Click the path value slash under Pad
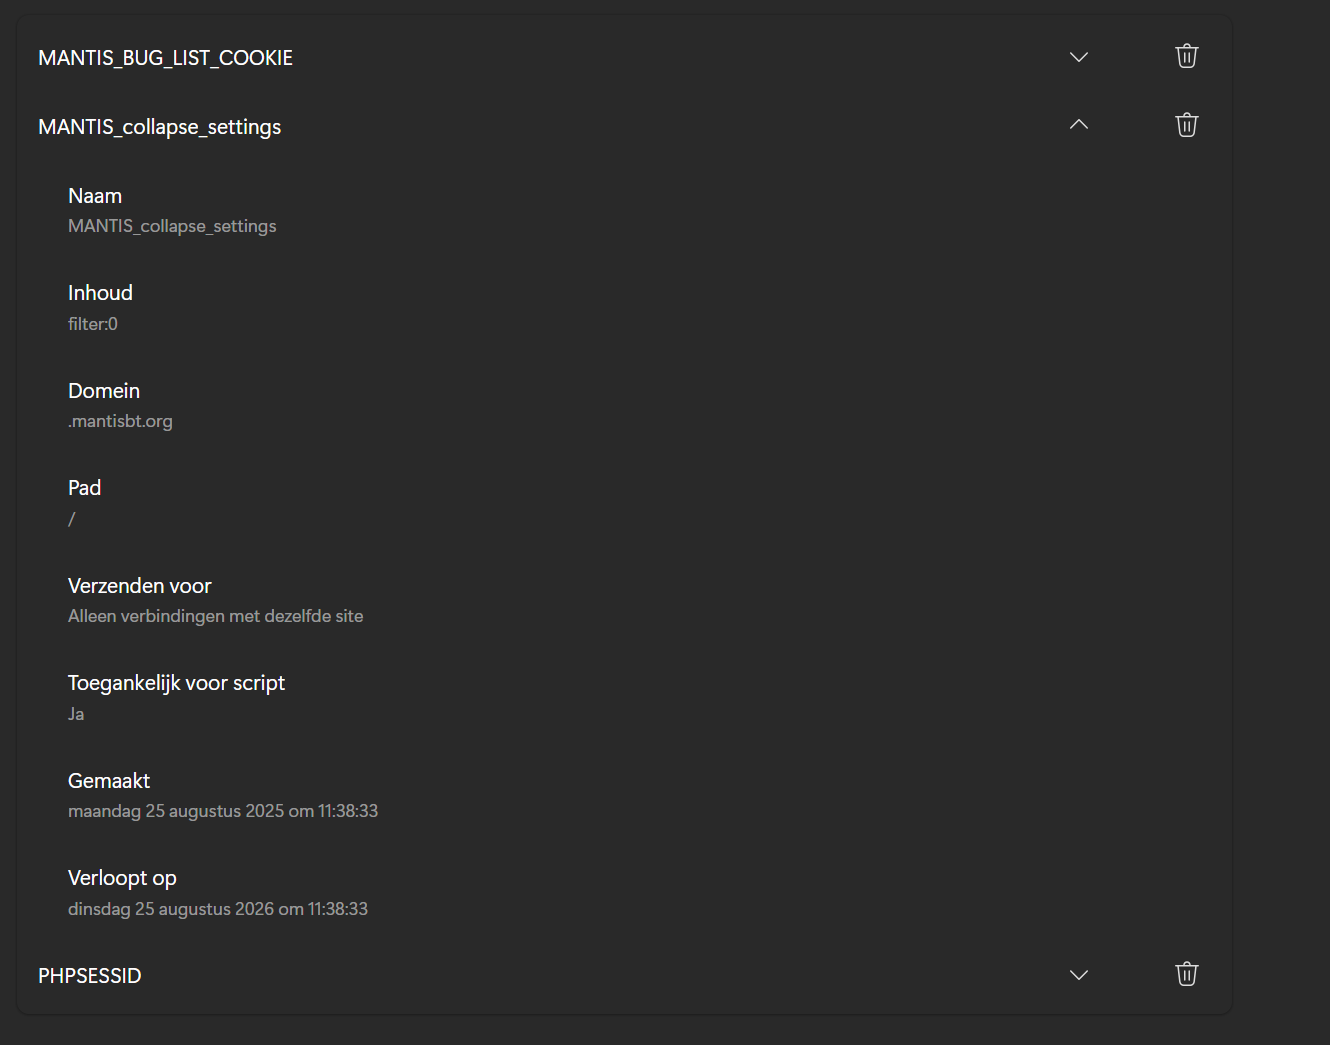Screen dimensions: 1330x1045 click(x=72, y=519)
